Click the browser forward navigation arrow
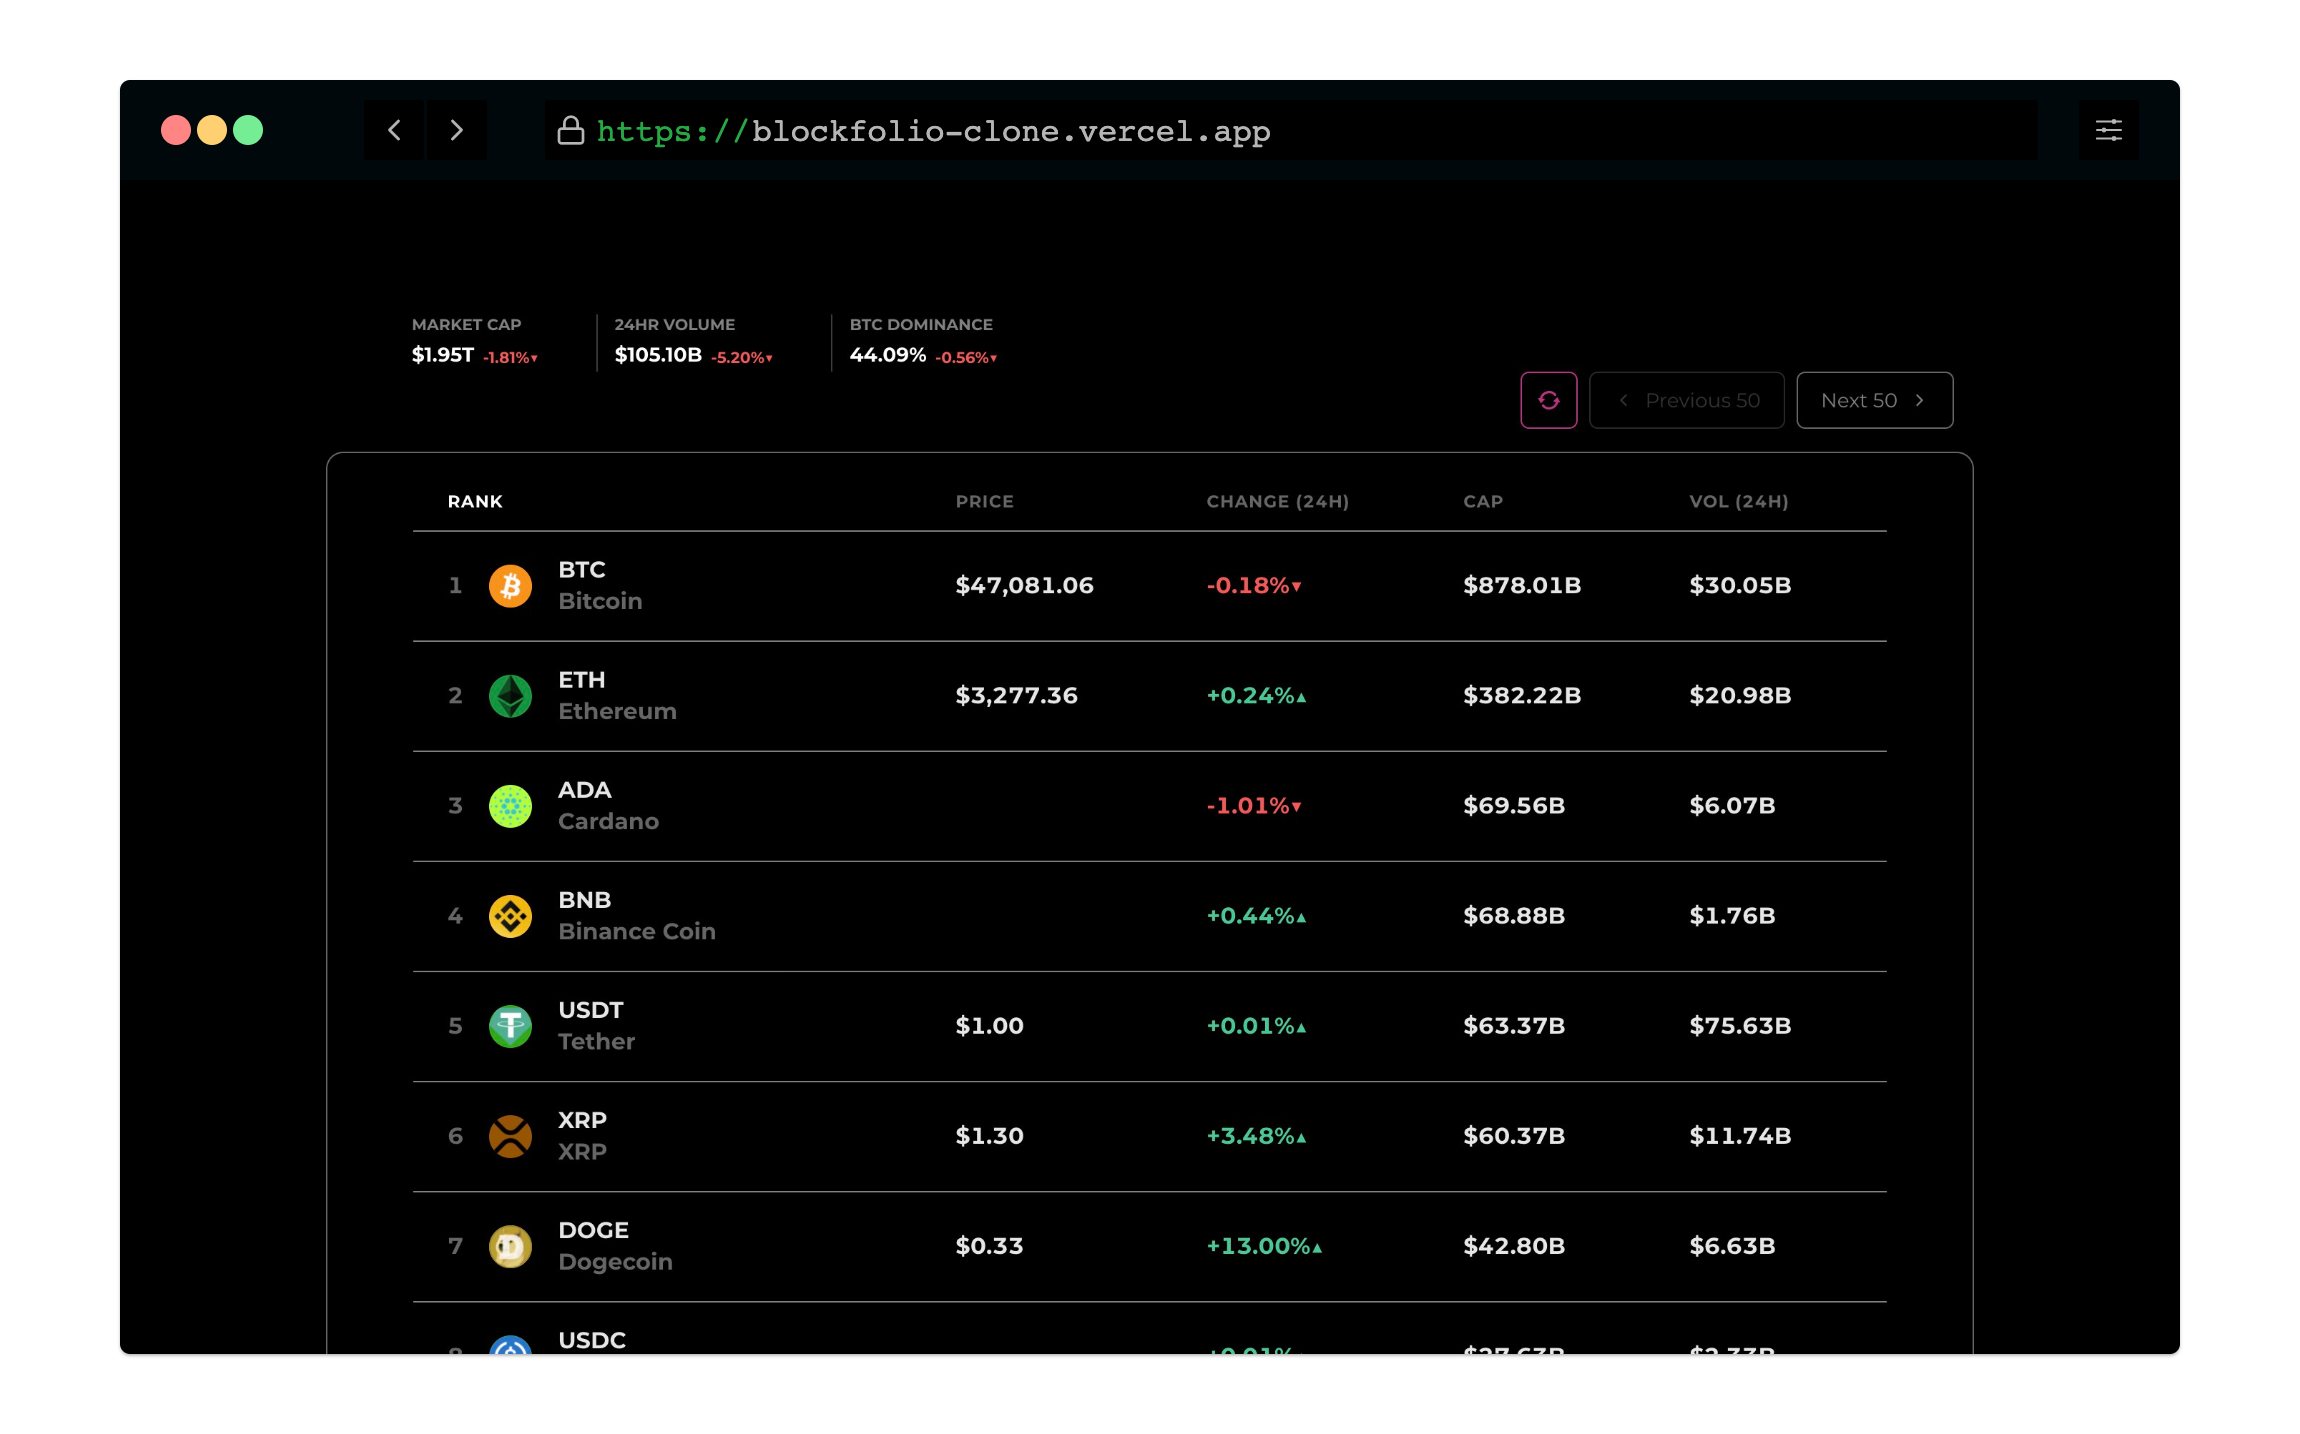 [457, 130]
